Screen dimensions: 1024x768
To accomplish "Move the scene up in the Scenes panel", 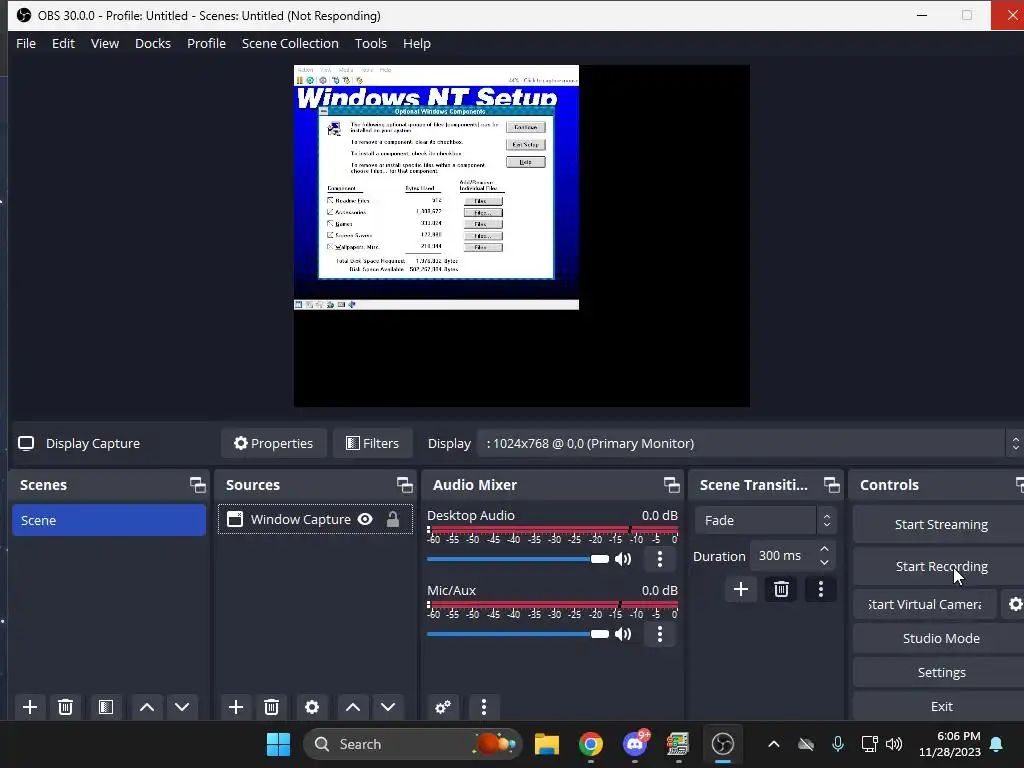I will [147, 707].
